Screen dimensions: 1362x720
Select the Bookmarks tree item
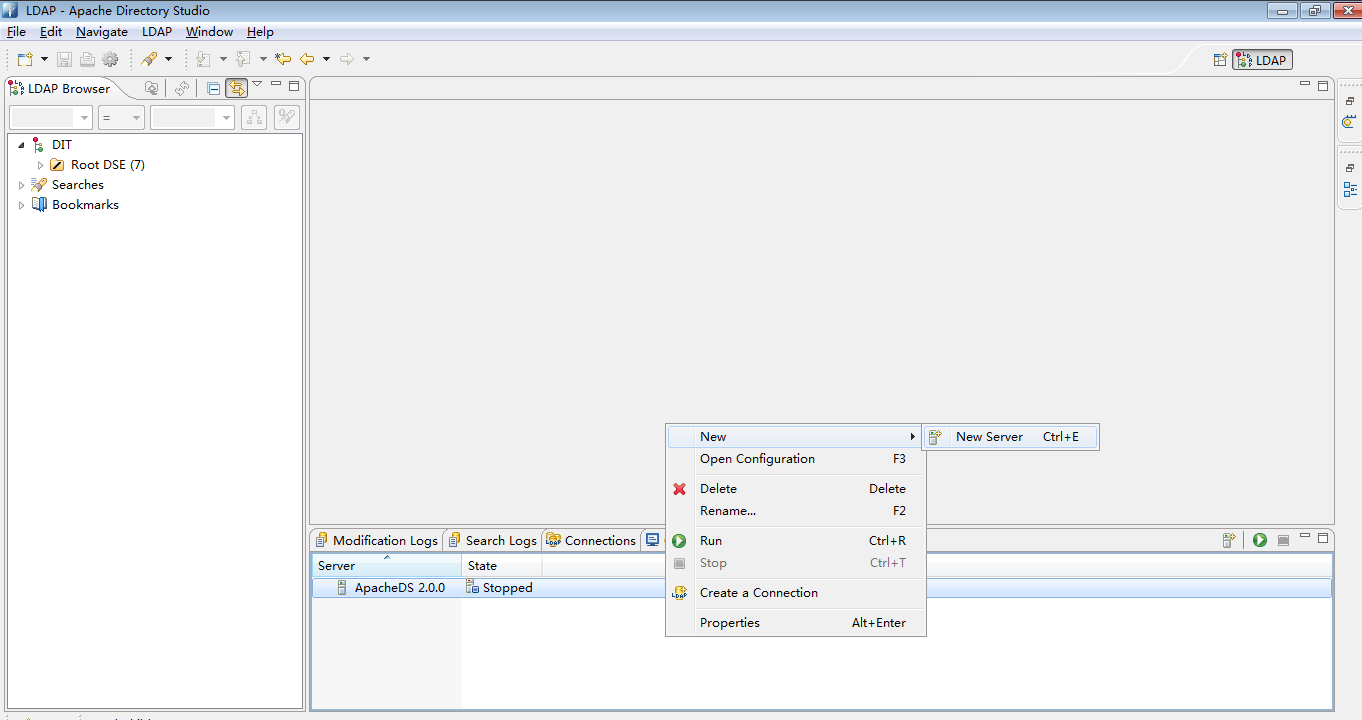[x=85, y=205]
